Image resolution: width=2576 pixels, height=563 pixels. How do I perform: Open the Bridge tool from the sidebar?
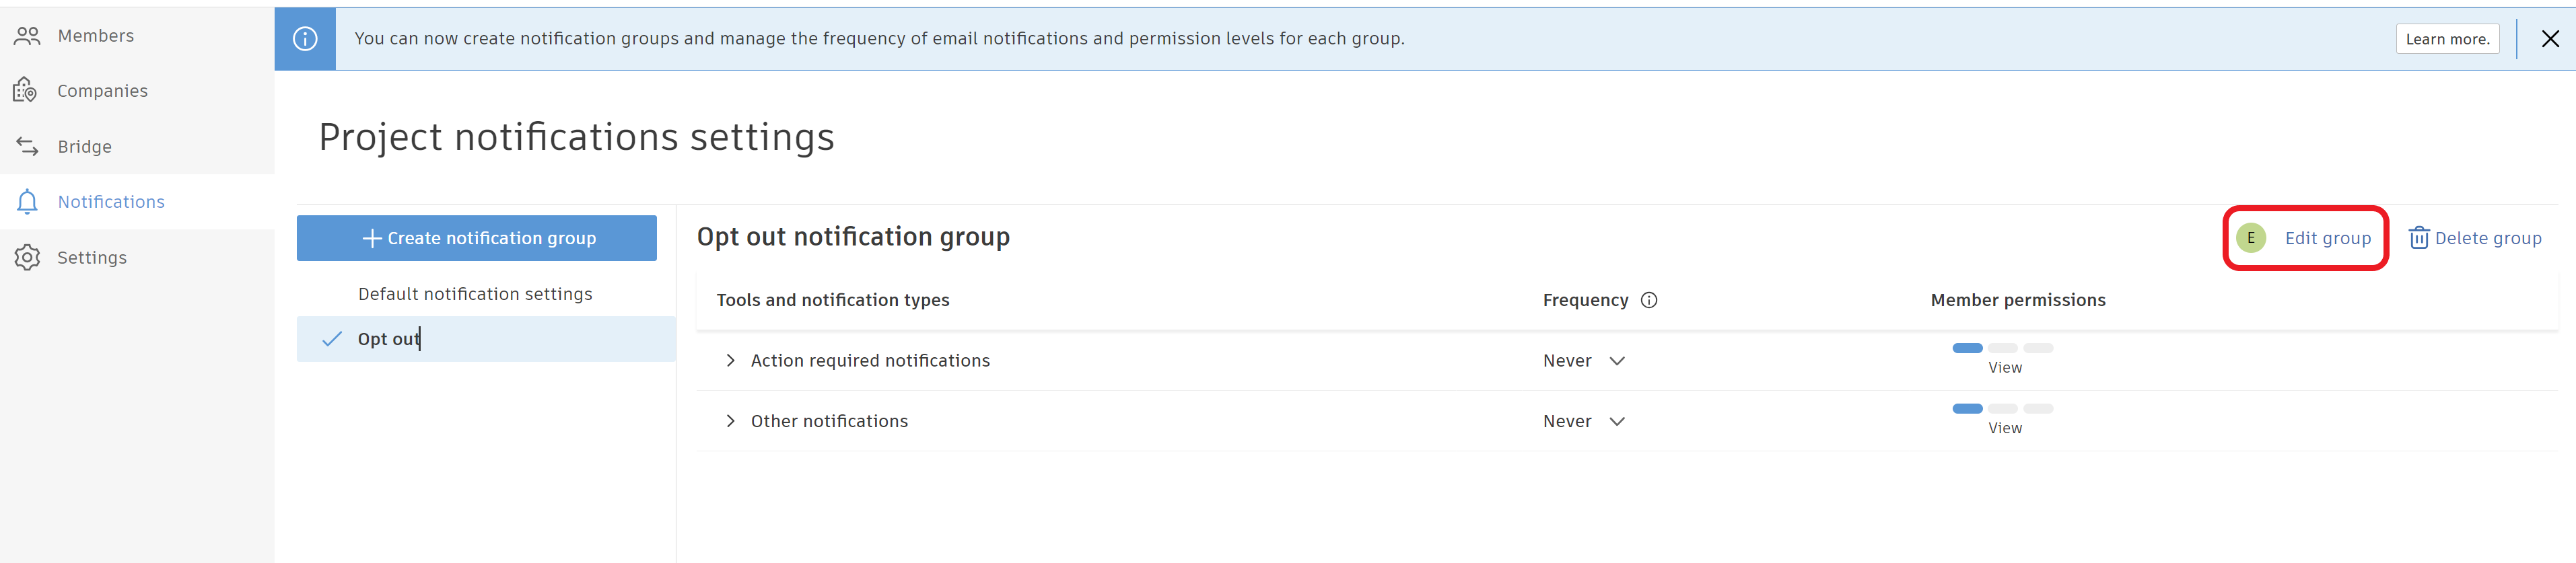point(26,146)
